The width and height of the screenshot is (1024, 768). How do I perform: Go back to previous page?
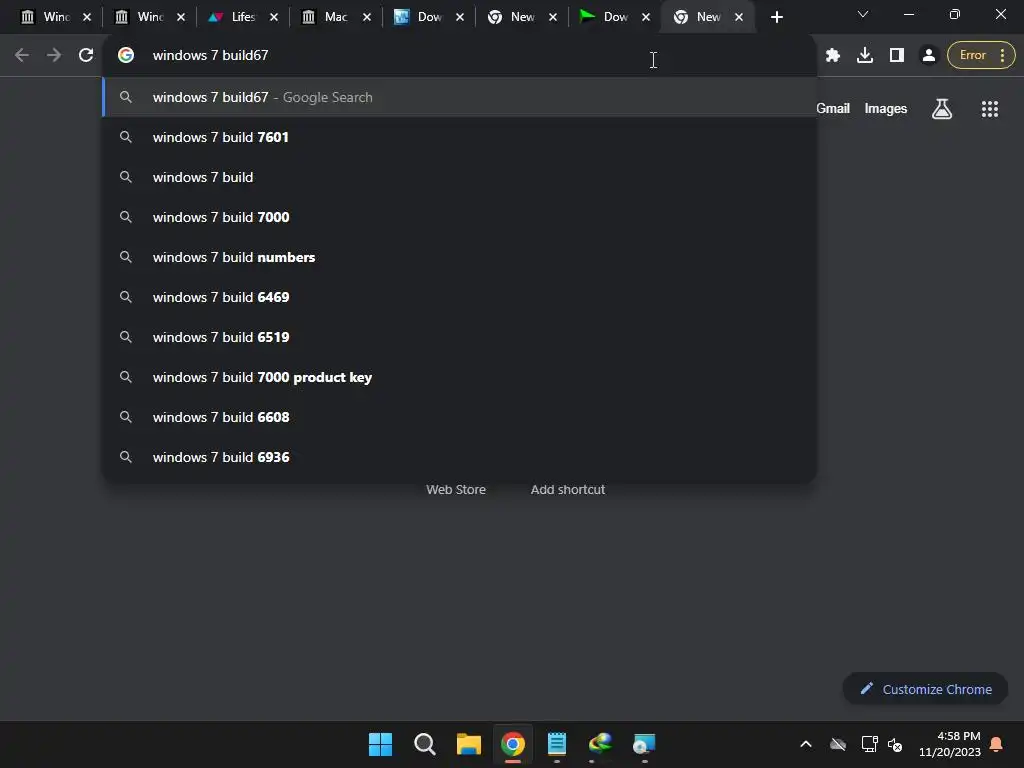coord(22,56)
